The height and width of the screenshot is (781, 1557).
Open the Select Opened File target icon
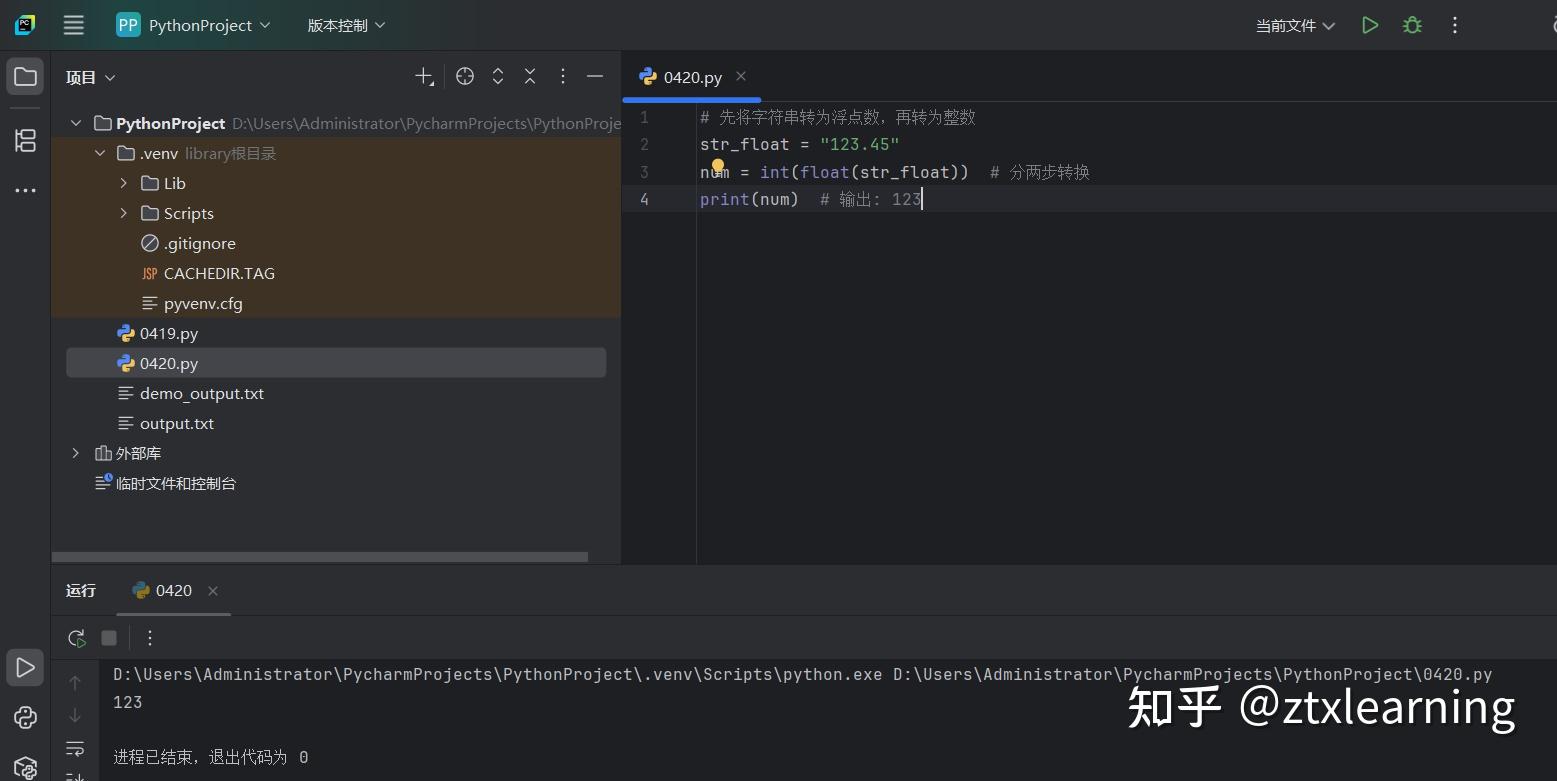click(x=464, y=76)
